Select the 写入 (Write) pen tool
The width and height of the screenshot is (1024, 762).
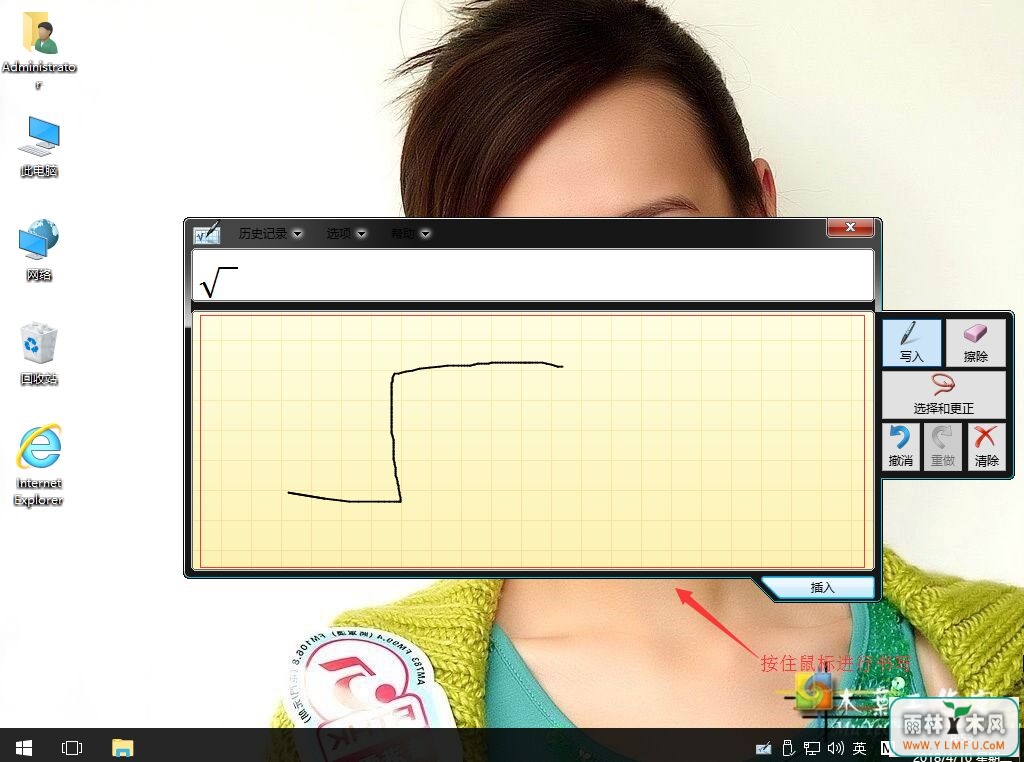pos(911,343)
